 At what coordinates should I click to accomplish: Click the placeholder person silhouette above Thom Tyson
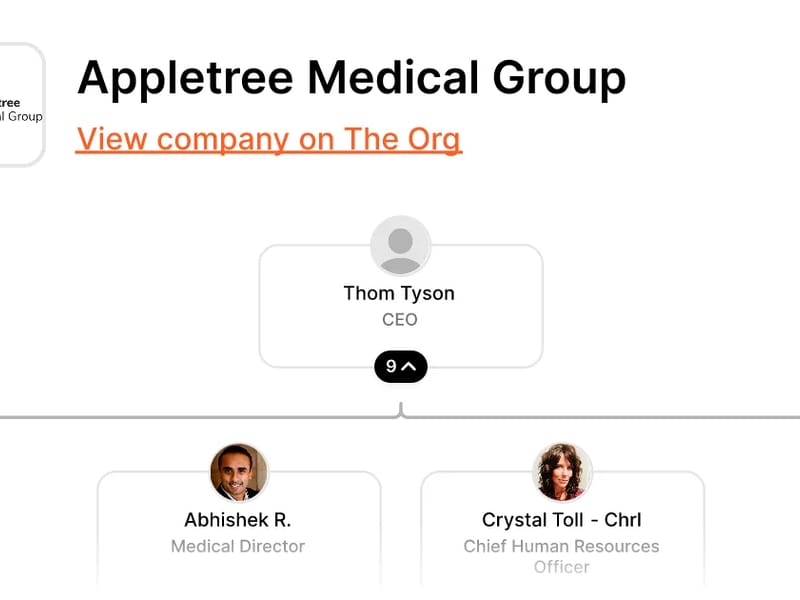(400, 245)
